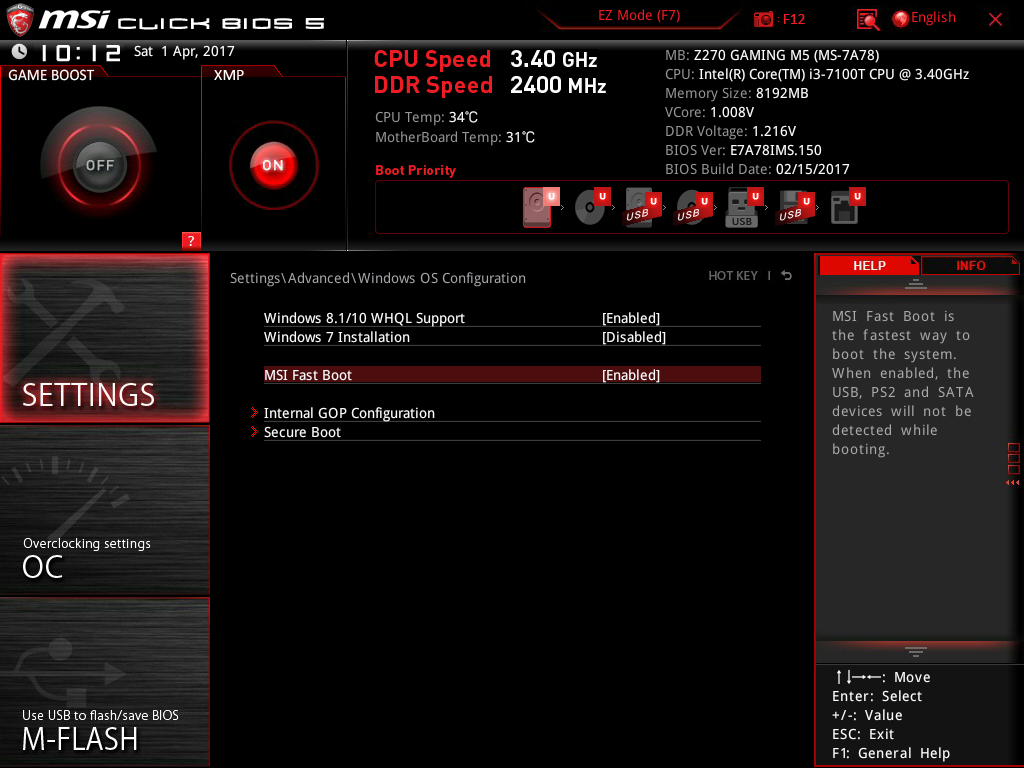The image size is (1024, 768).
Task: Change Windows 7 Installation [Disabled] value
Action: coord(633,337)
